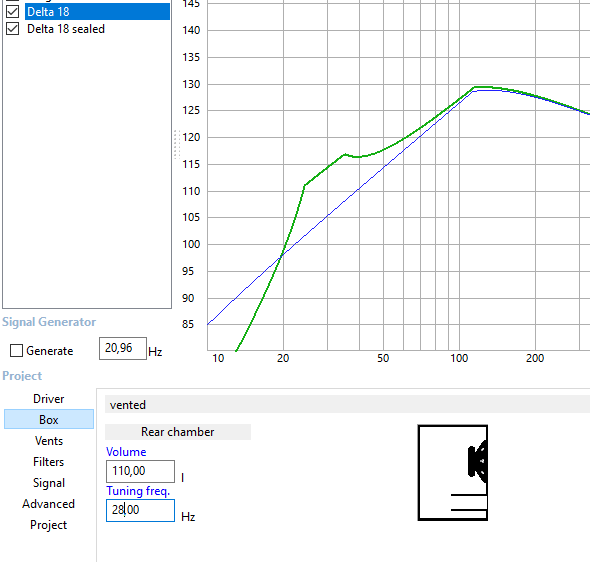Open the Driver project tab
Image resolution: width=590 pixels, height=562 pixels.
click(49, 399)
